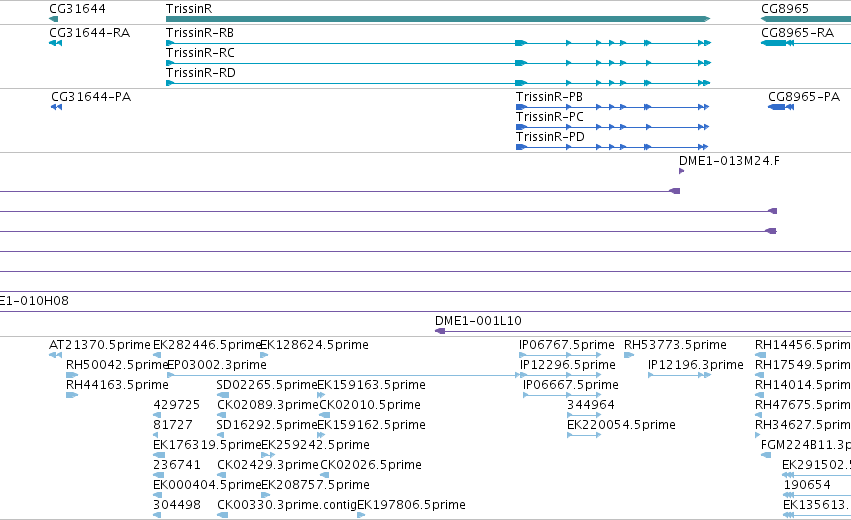Select the 190654 feature label

click(x=807, y=485)
